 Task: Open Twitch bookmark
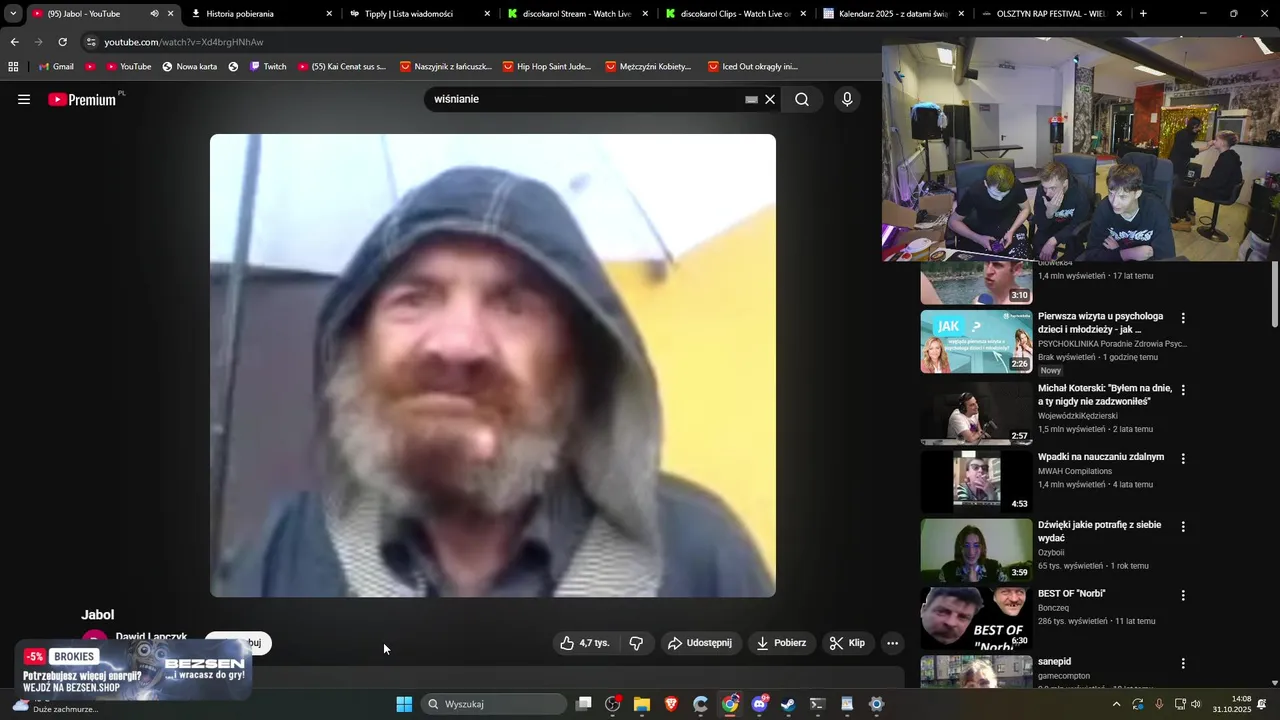point(267,67)
